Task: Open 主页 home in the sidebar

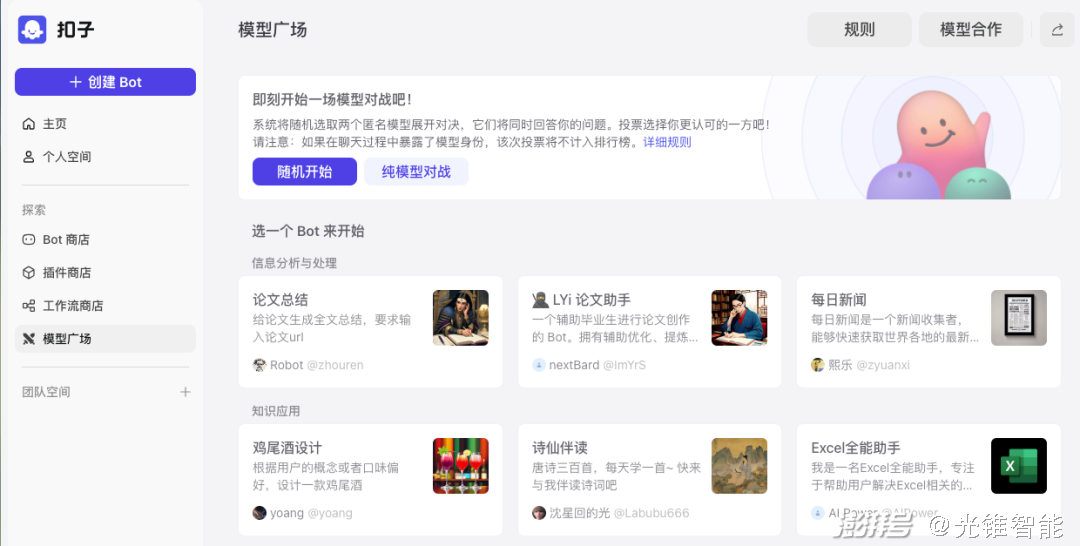Action: [x=105, y=124]
